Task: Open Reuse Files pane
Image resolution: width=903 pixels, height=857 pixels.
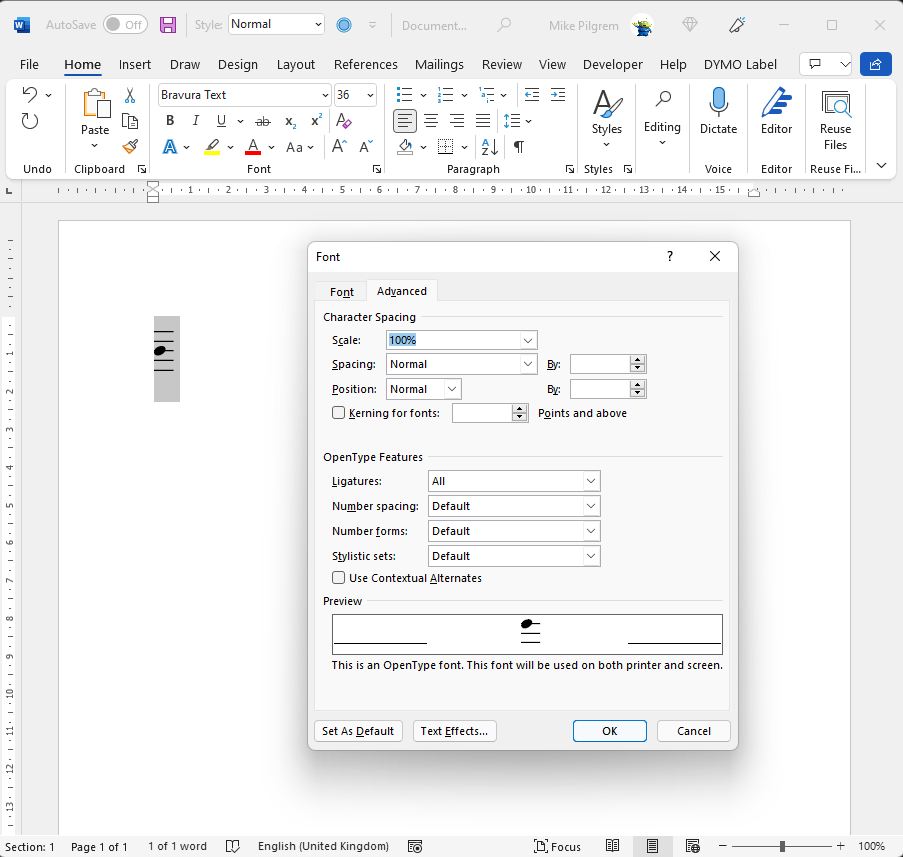Action: coord(835,120)
